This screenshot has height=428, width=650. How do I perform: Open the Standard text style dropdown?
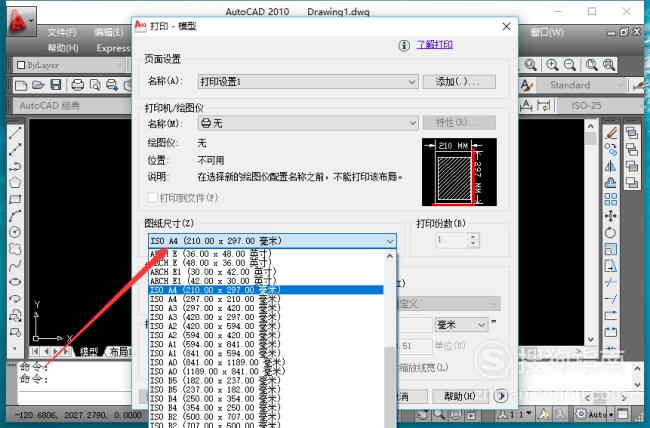click(x=580, y=85)
